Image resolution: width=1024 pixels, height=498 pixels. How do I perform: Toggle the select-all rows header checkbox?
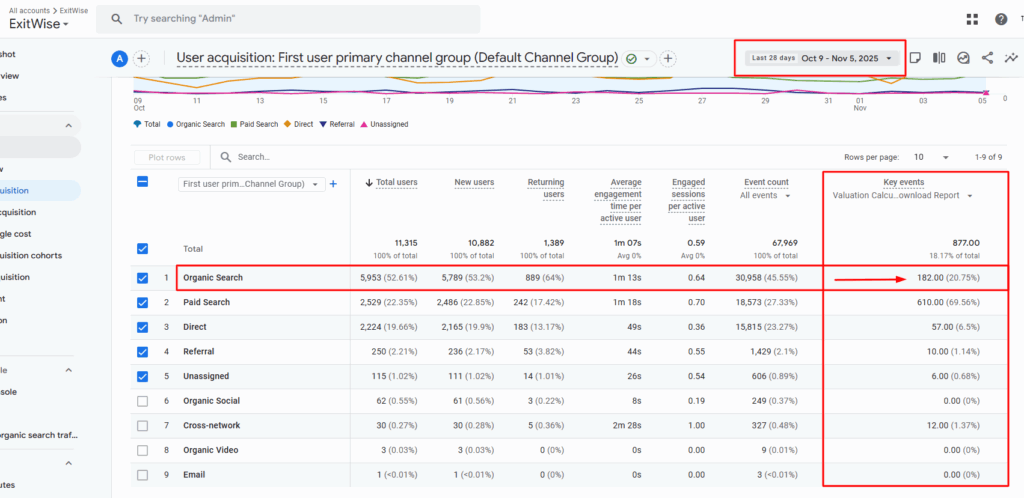pos(142,182)
